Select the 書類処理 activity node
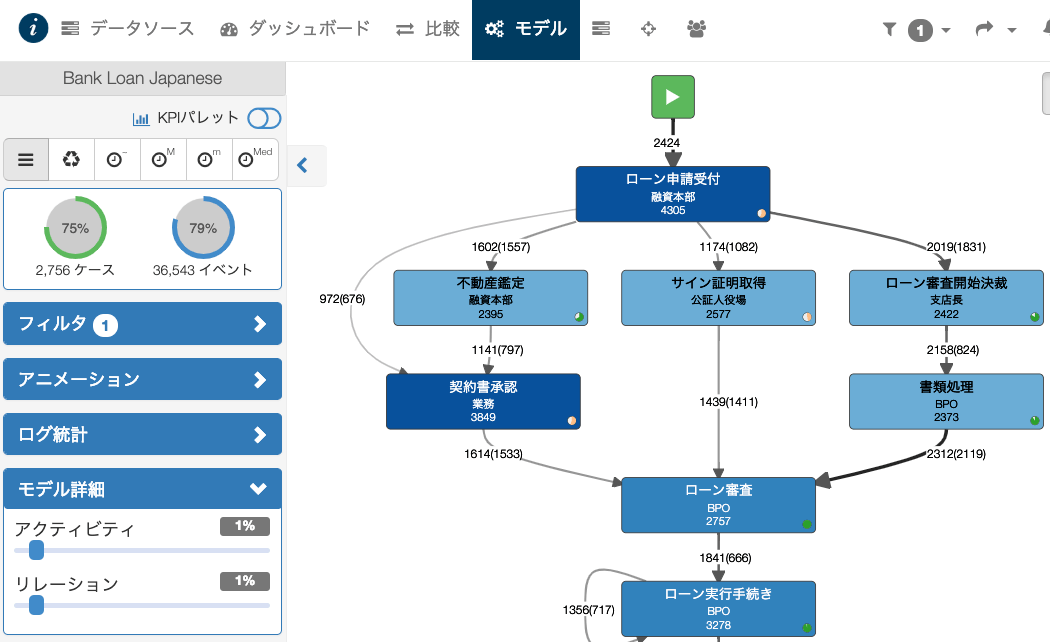 (x=946, y=402)
